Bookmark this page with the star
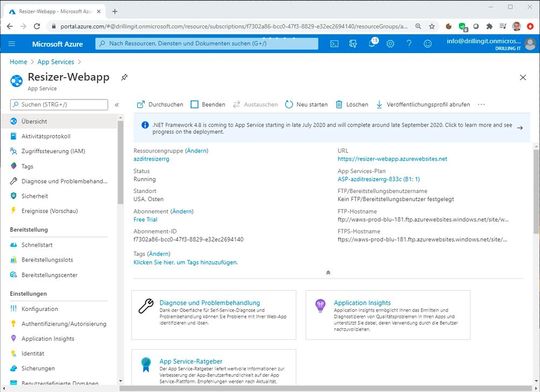Image resolution: width=540 pixels, height=392 pixels. (x=432, y=26)
